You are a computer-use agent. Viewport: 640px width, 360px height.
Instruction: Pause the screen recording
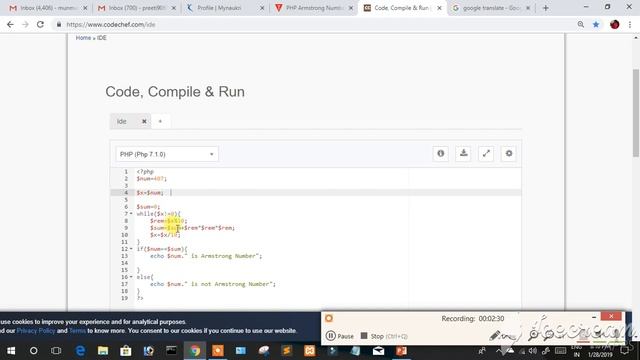click(x=340, y=336)
